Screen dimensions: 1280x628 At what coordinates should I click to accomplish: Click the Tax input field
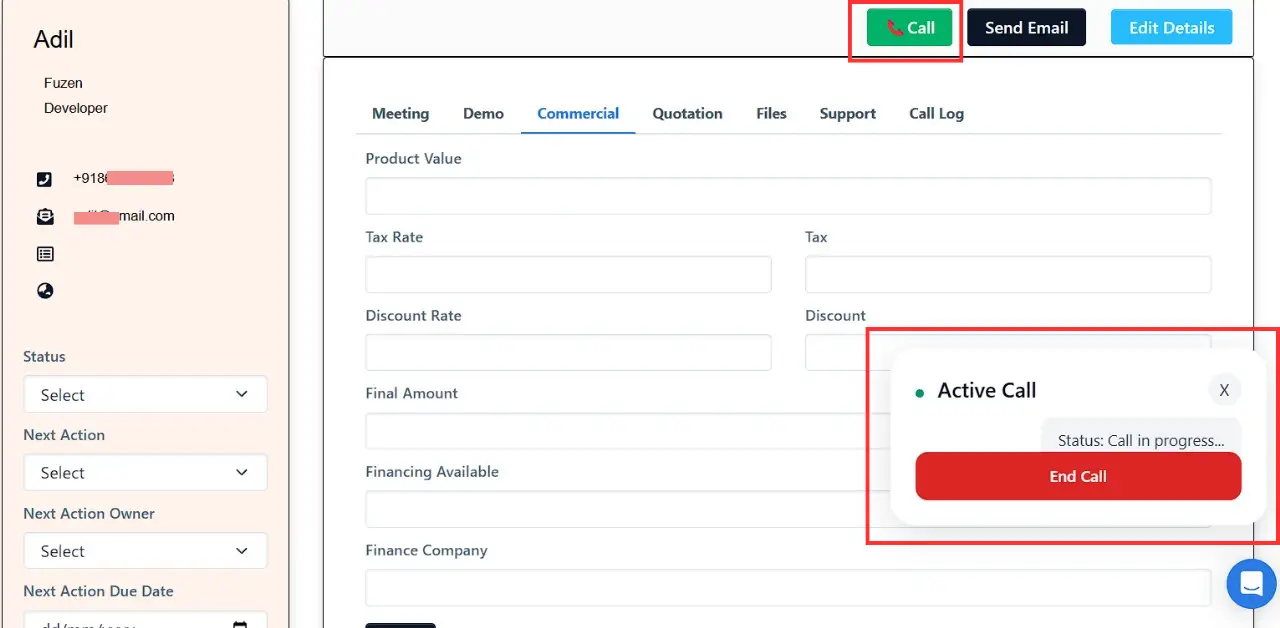(1008, 274)
